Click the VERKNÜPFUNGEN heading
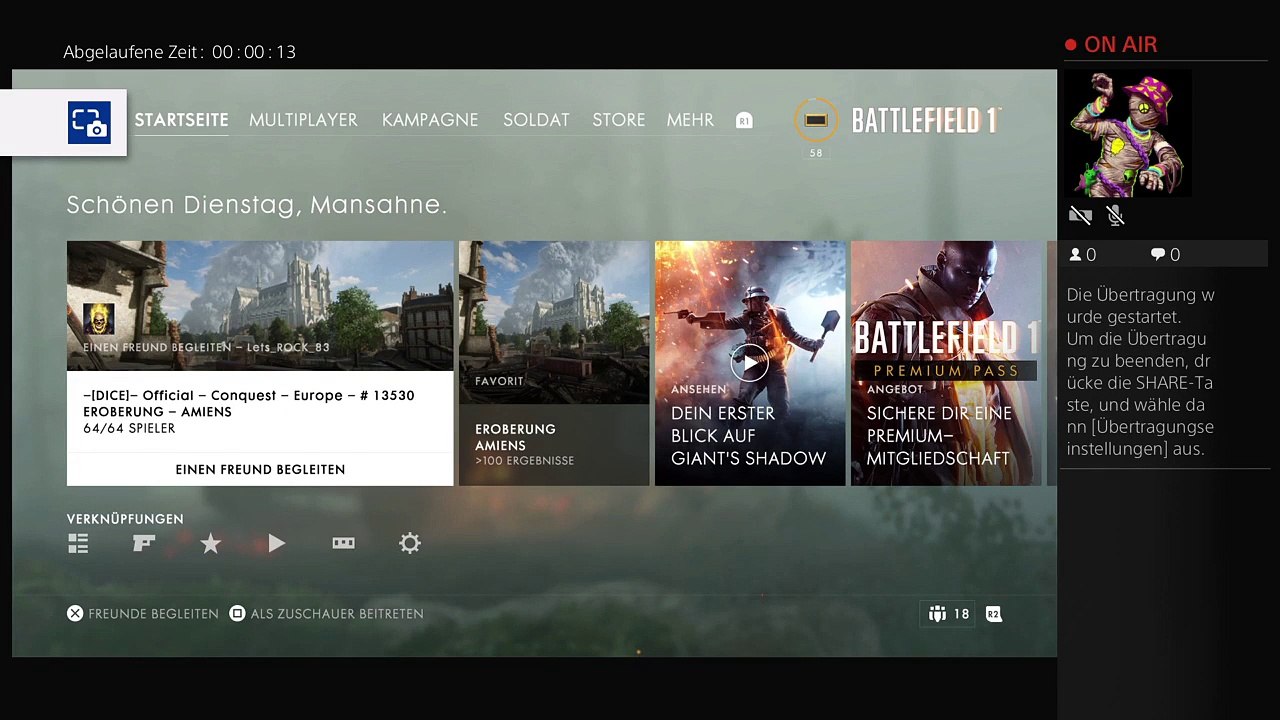This screenshot has height=720, width=1280. [125, 519]
